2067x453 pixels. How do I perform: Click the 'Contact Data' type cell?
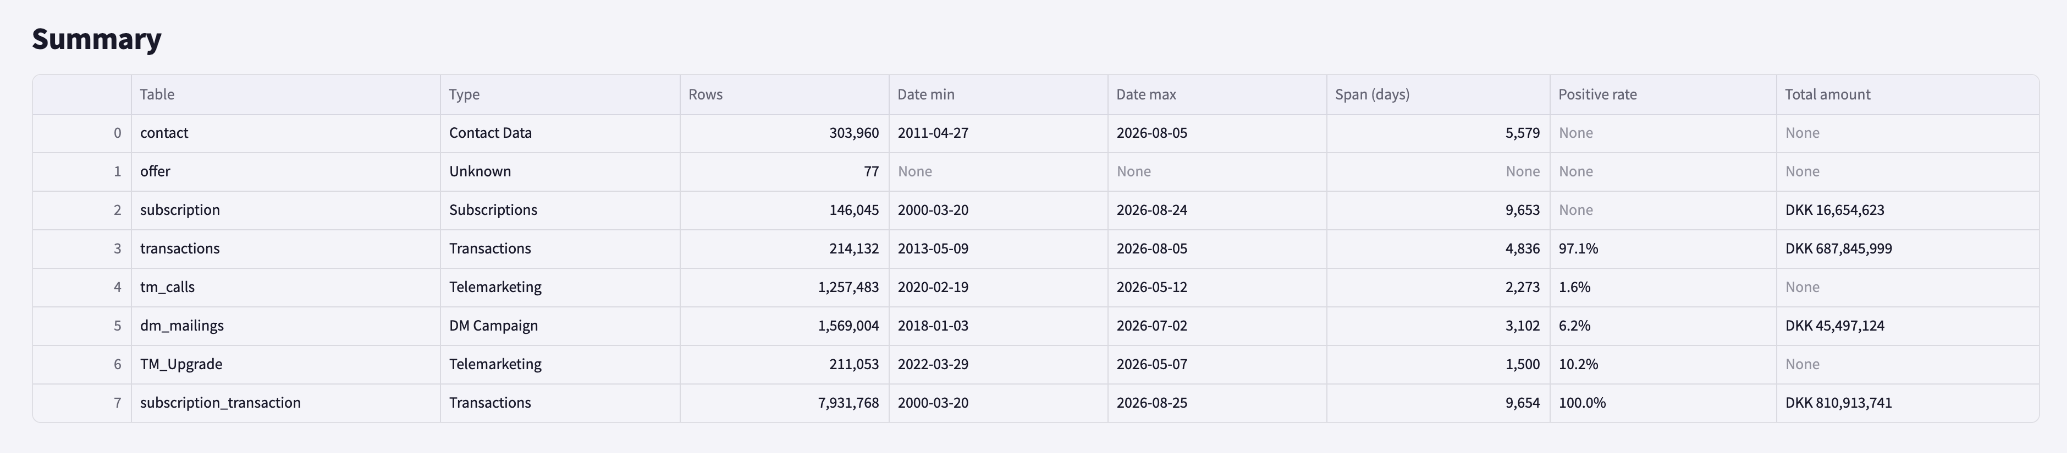(560, 133)
